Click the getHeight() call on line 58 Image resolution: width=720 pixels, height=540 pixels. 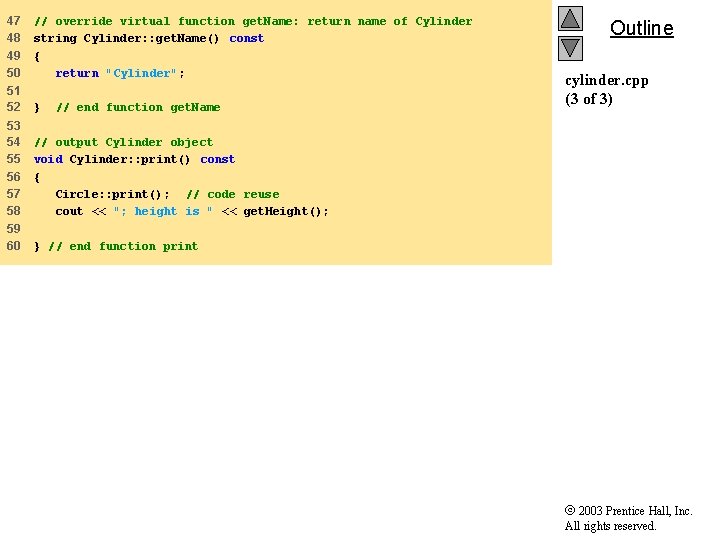click(x=286, y=212)
